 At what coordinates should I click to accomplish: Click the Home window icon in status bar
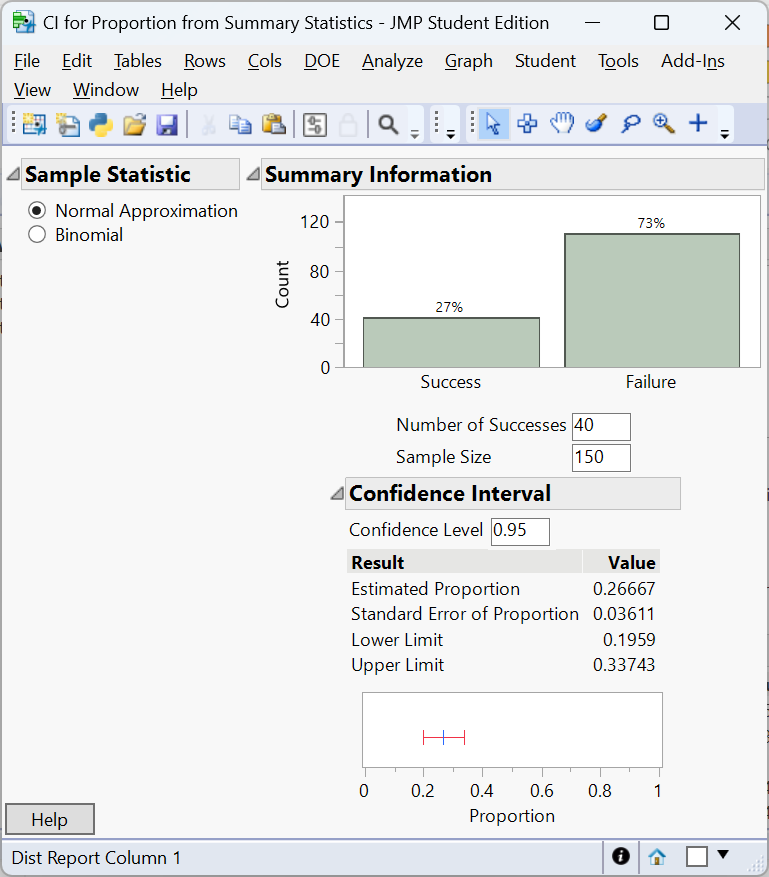[x=657, y=857]
